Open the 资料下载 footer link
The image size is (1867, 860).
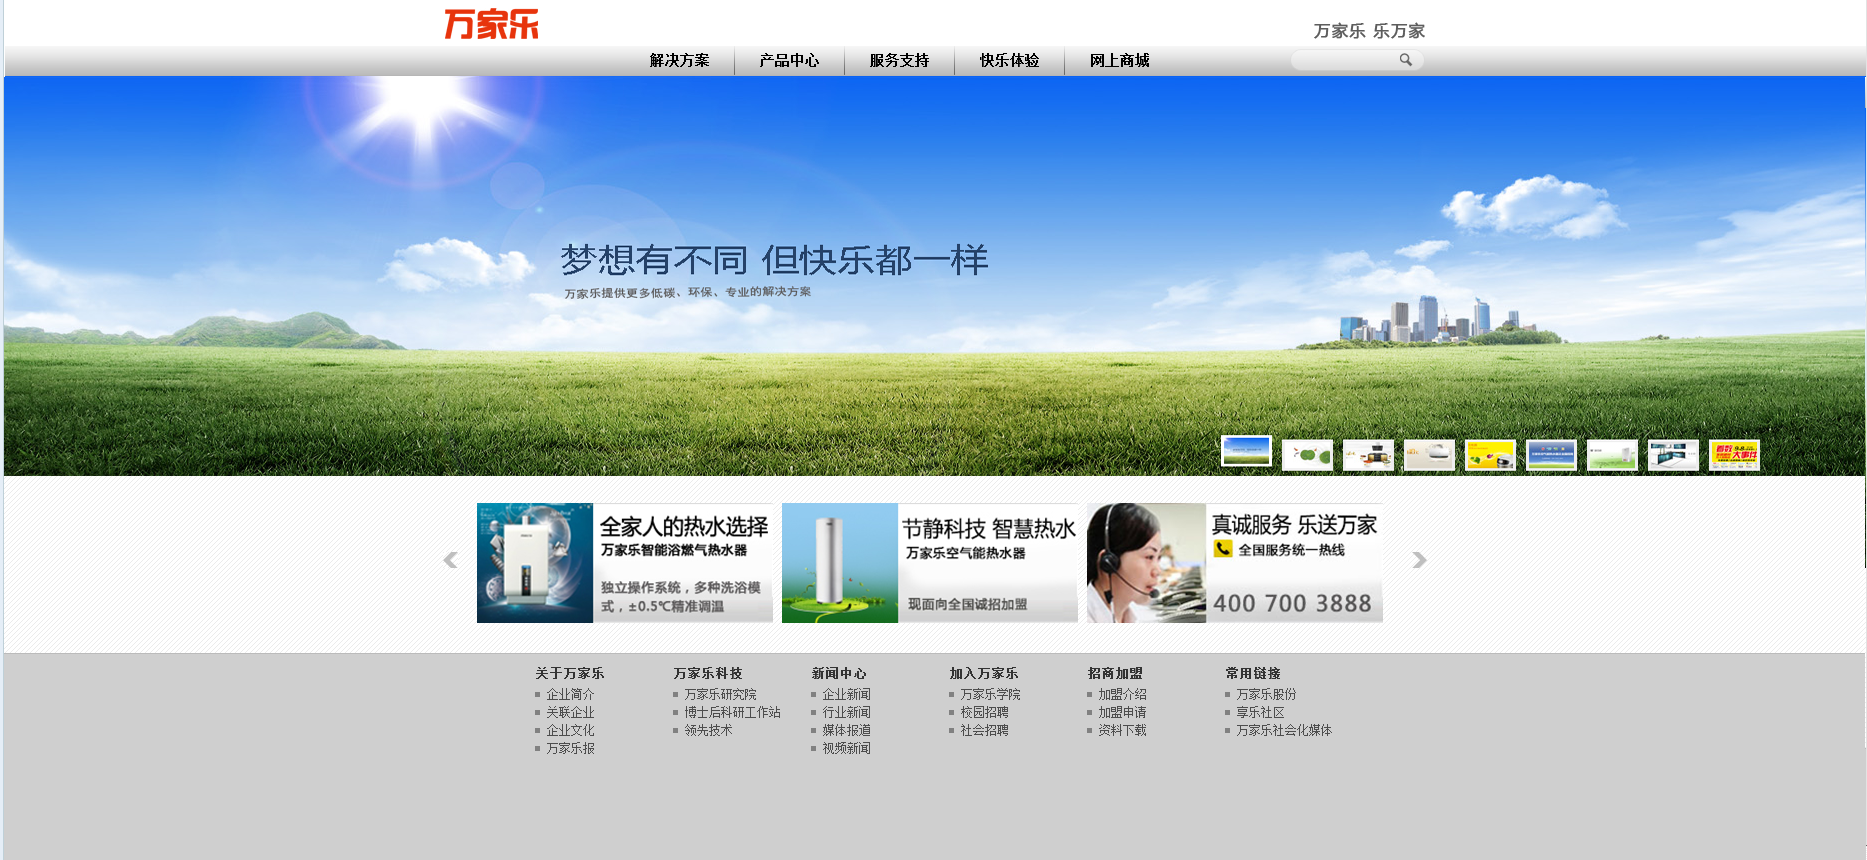tap(1122, 730)
